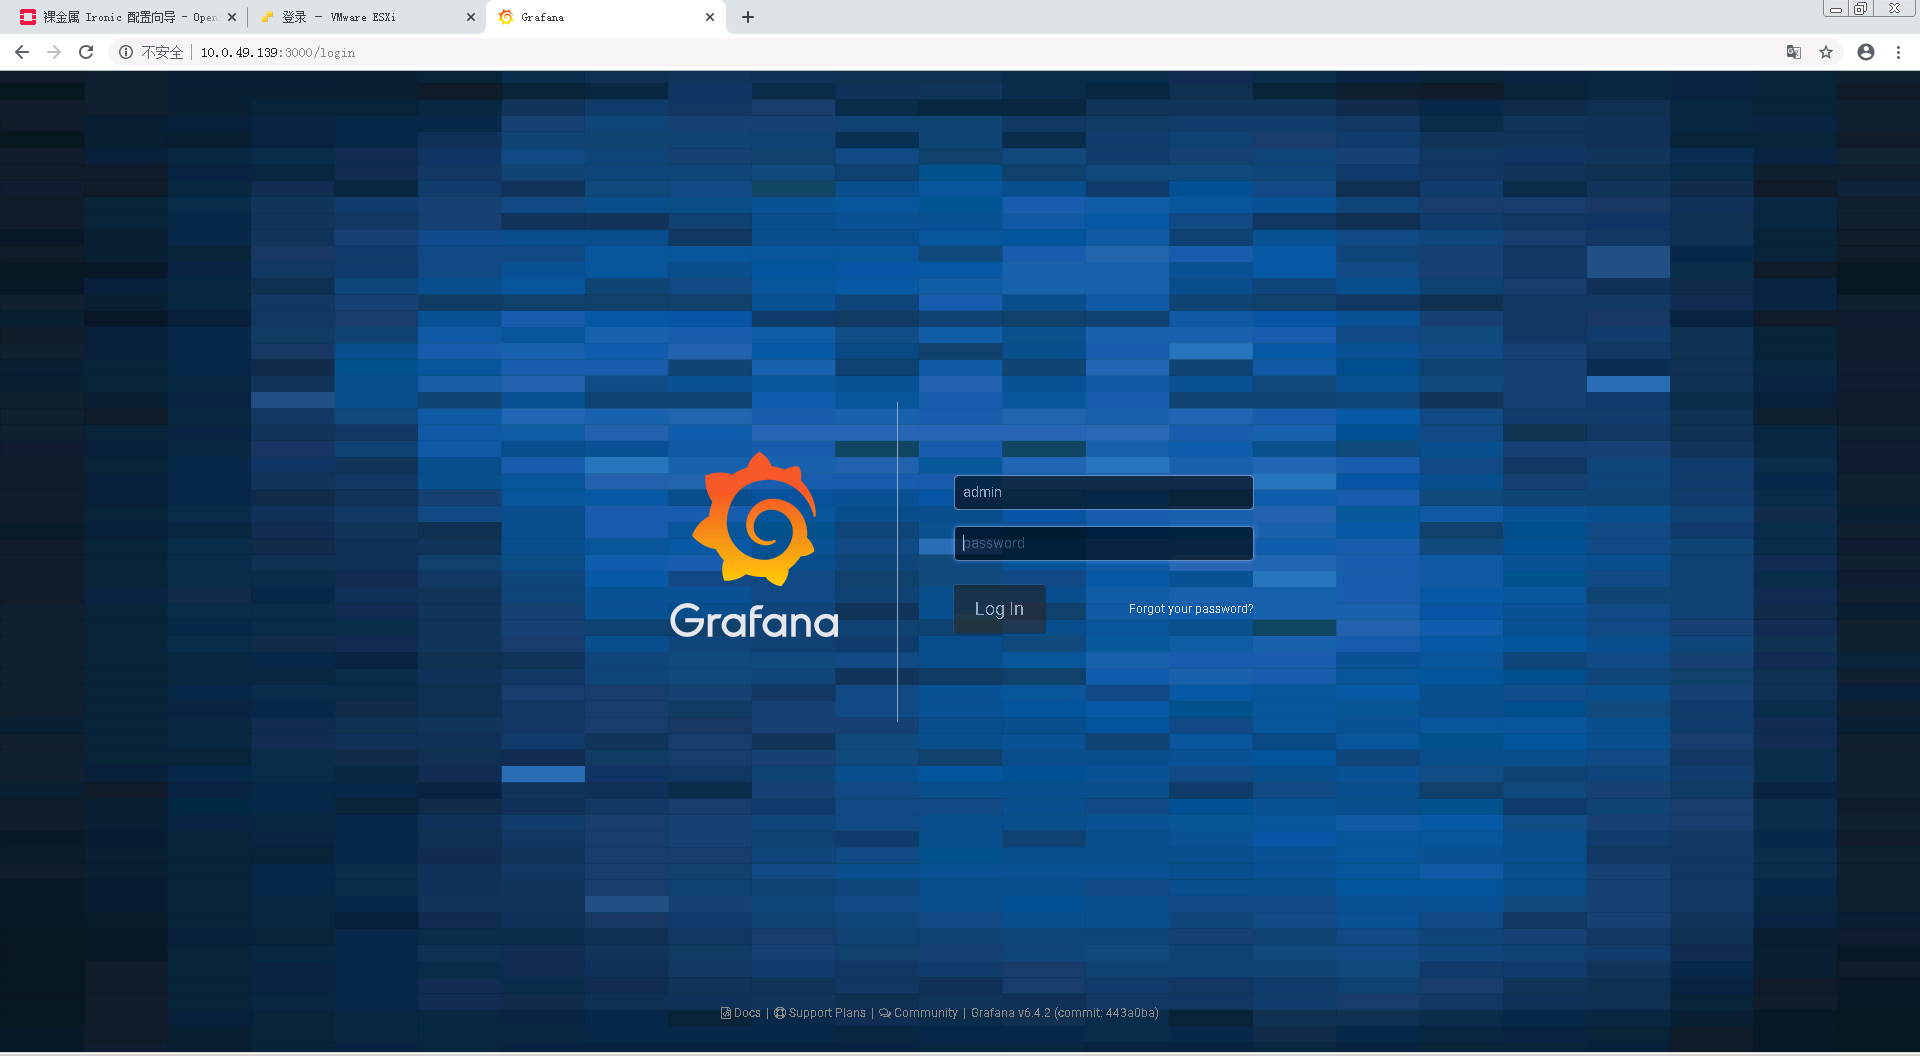Click the Log In button

[999, 609]
